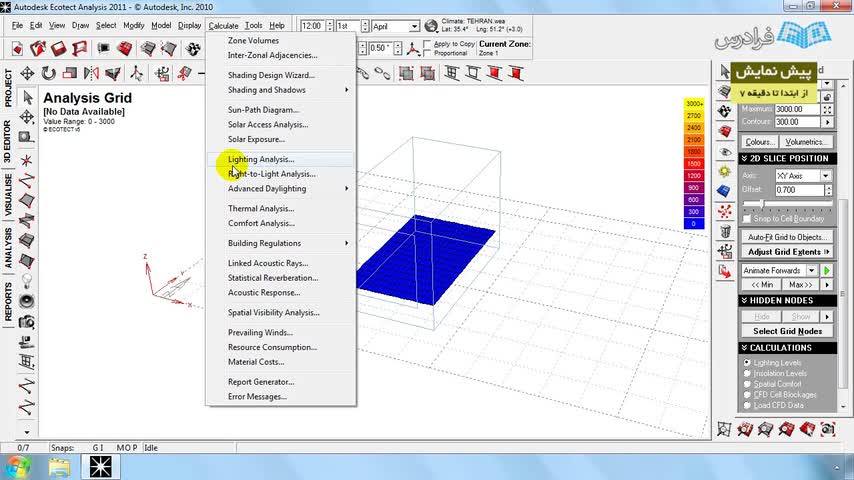
Task: Choose Sun-Path Diagram menu entry
Action: coord(281,110)
